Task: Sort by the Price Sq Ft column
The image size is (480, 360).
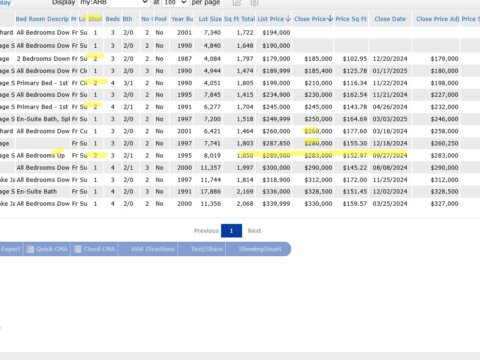Action: click(x=351, y=19)
